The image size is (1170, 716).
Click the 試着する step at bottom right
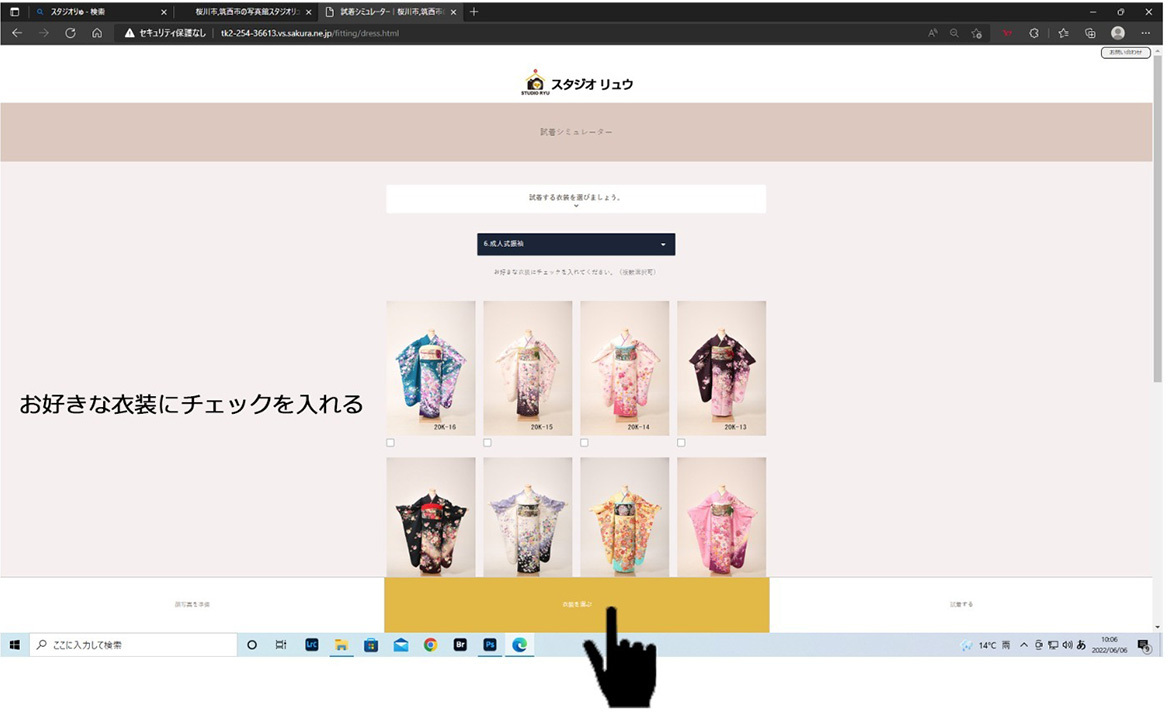[x=961, y=605]
